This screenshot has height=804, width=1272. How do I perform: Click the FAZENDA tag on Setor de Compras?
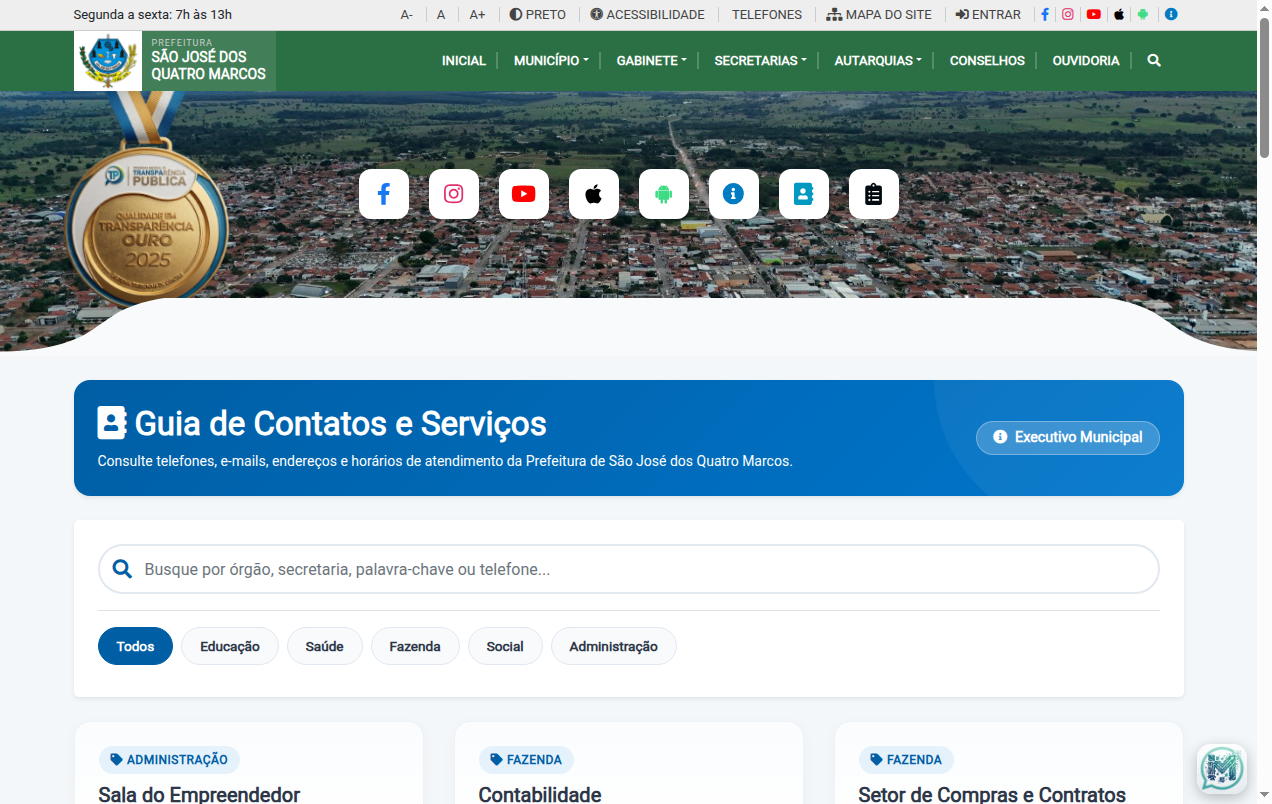[906, 760]
